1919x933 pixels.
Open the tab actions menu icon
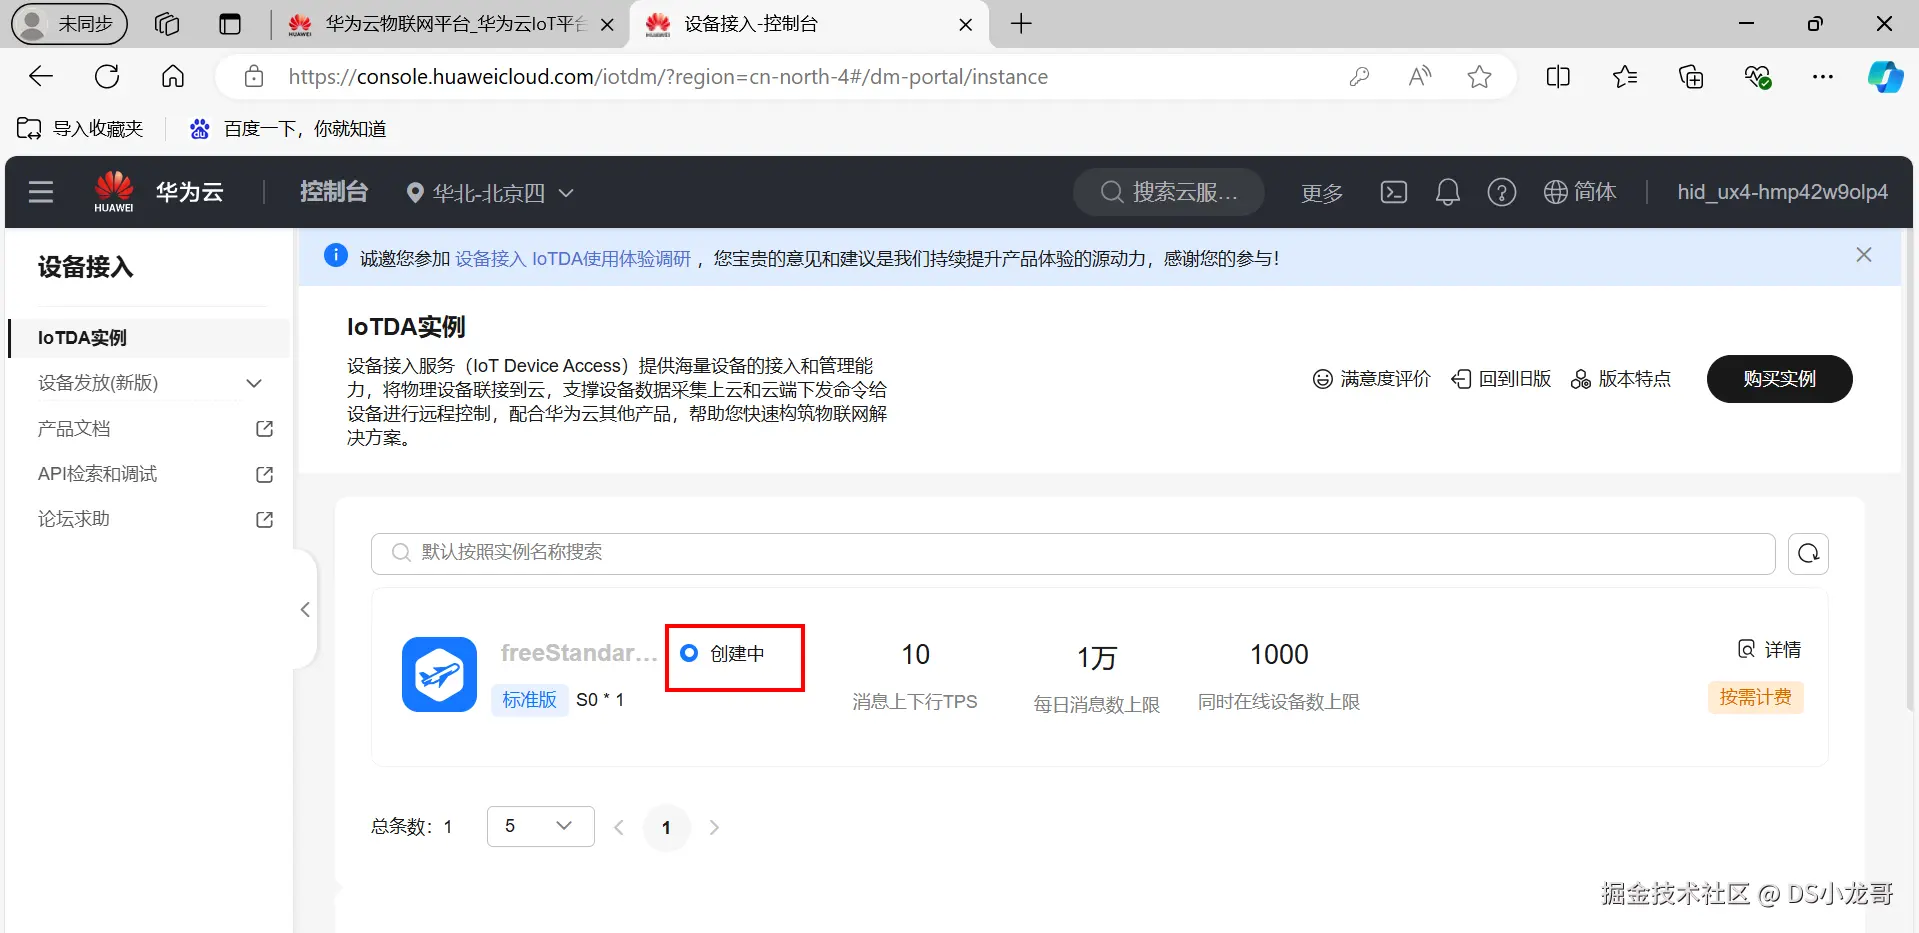click(230, 24)
